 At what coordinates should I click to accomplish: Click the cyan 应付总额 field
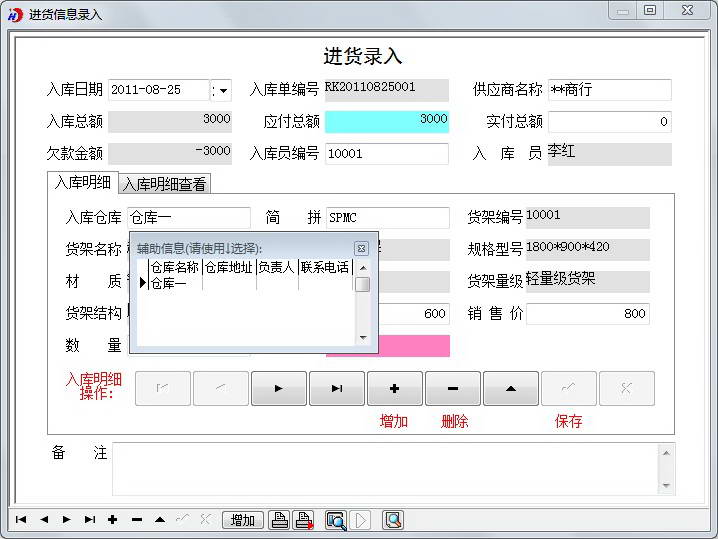(x=387, y=122)
